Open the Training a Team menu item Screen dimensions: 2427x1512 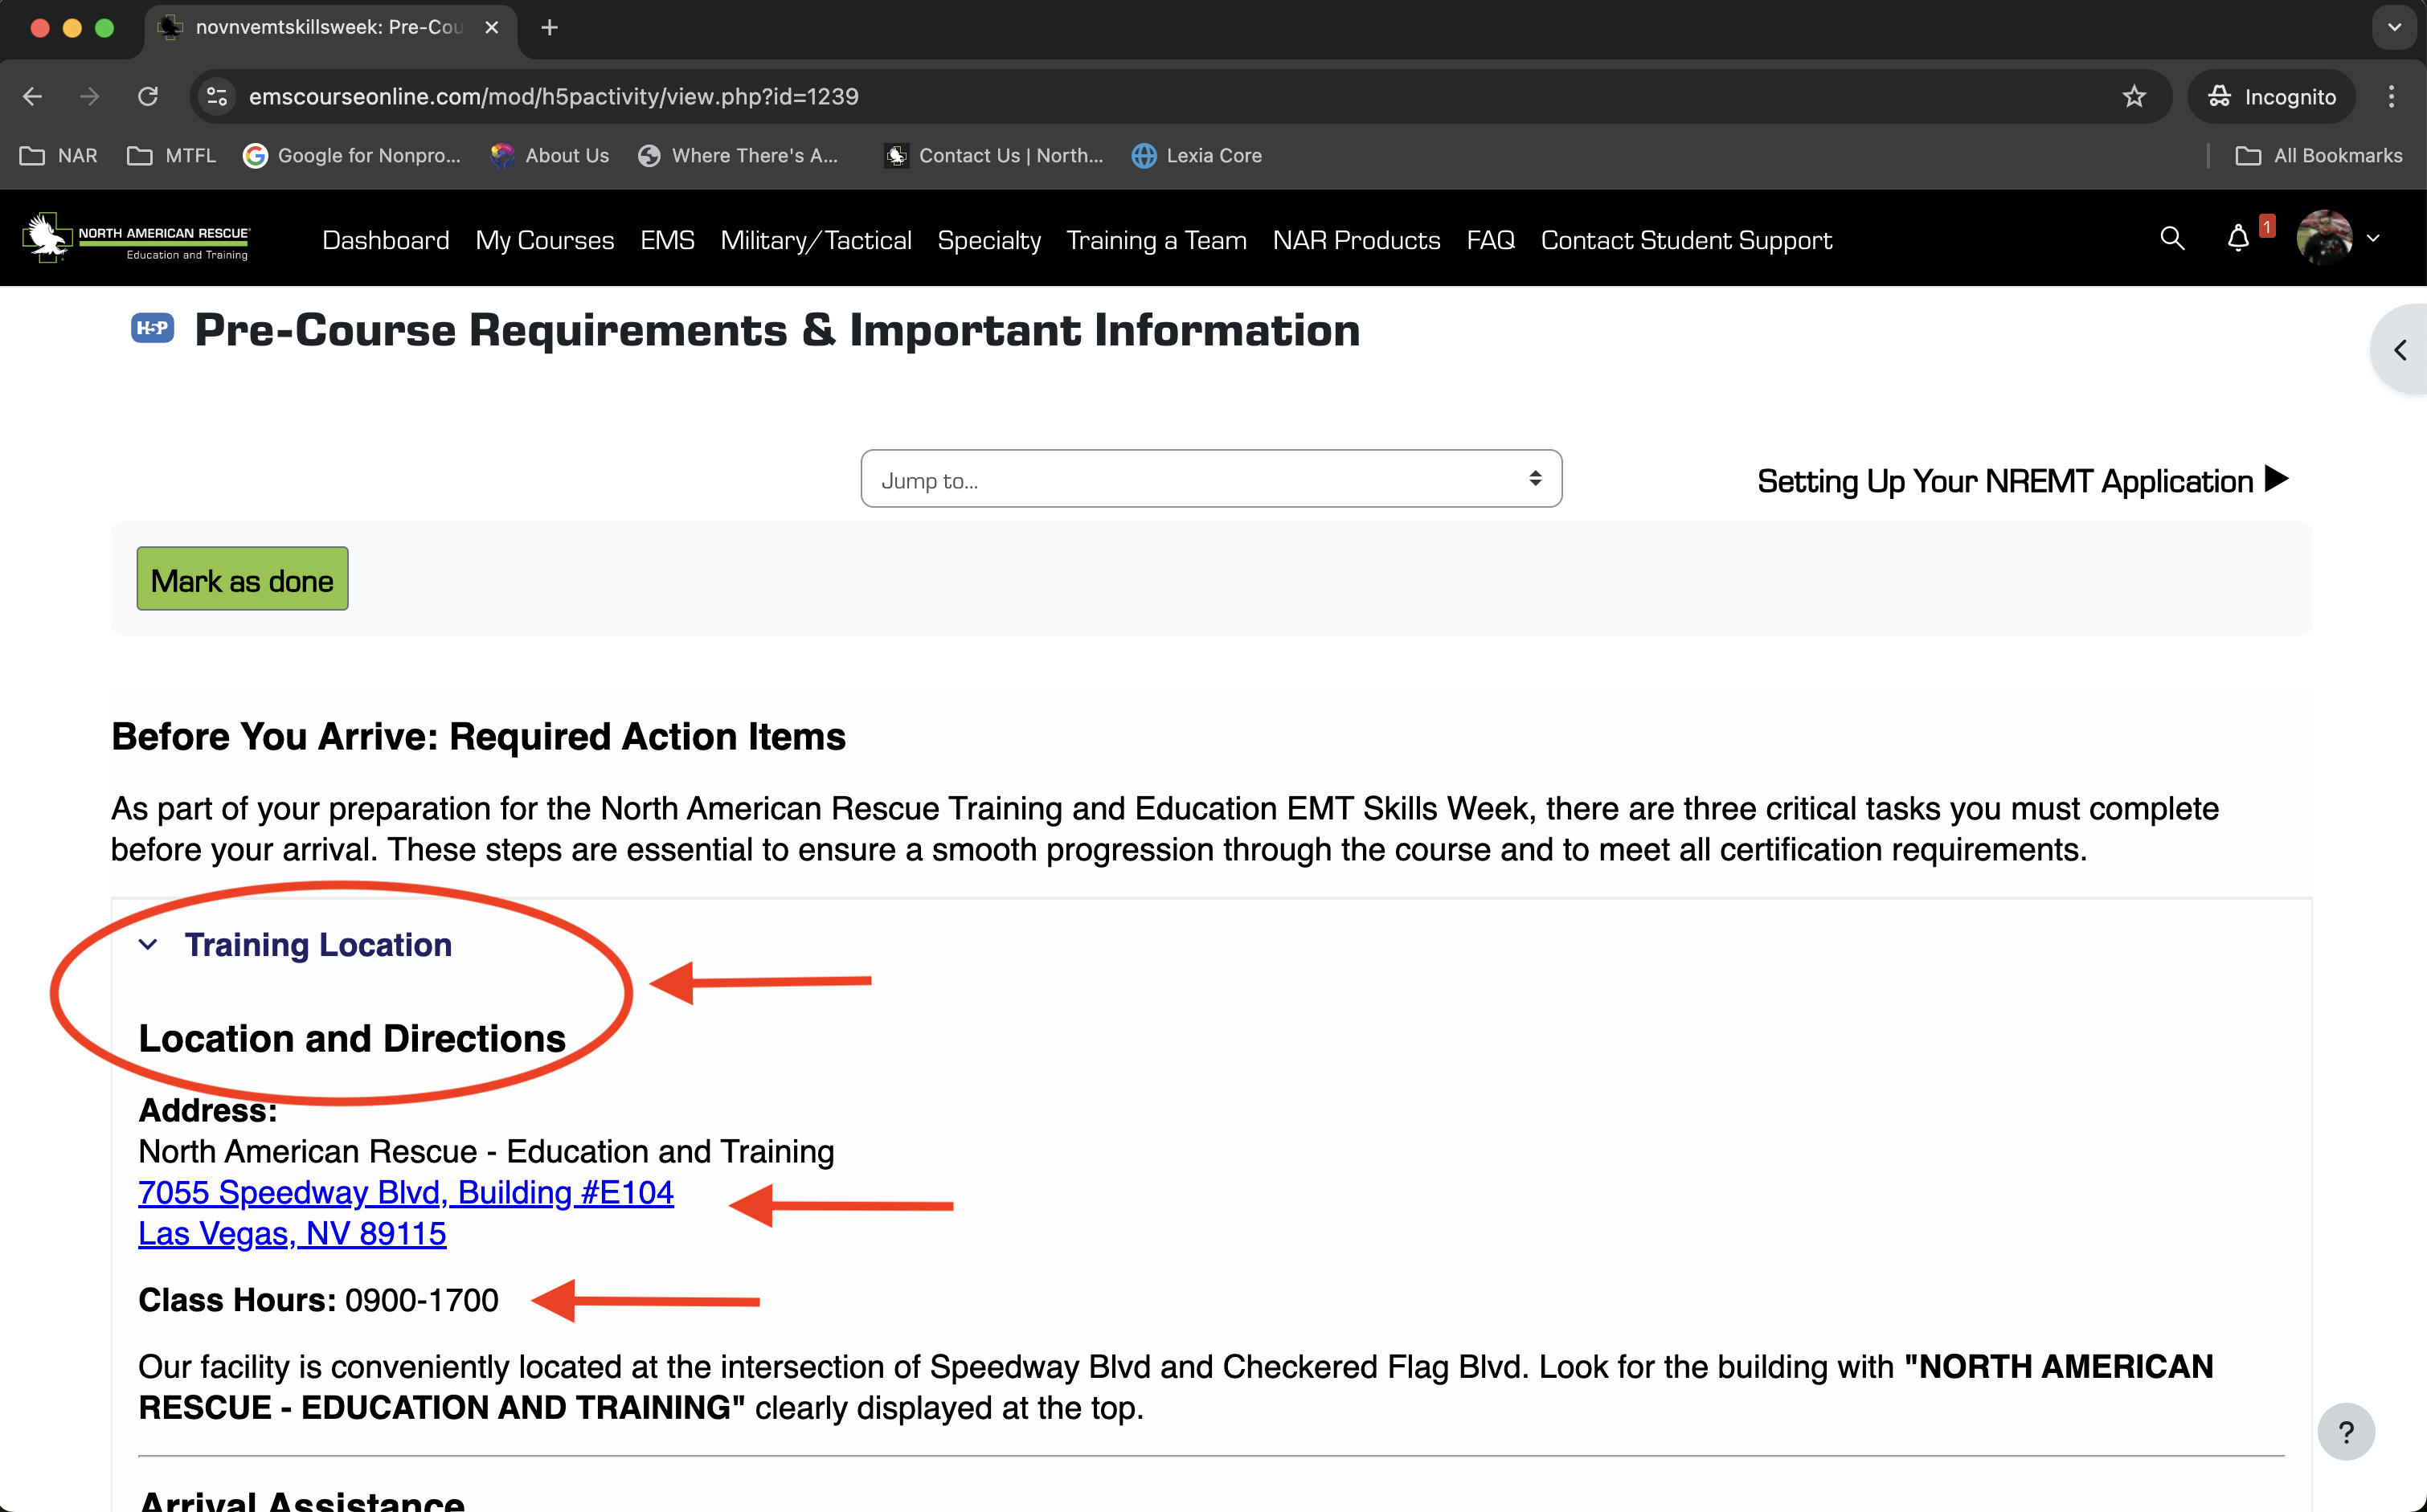point(1156,240)
